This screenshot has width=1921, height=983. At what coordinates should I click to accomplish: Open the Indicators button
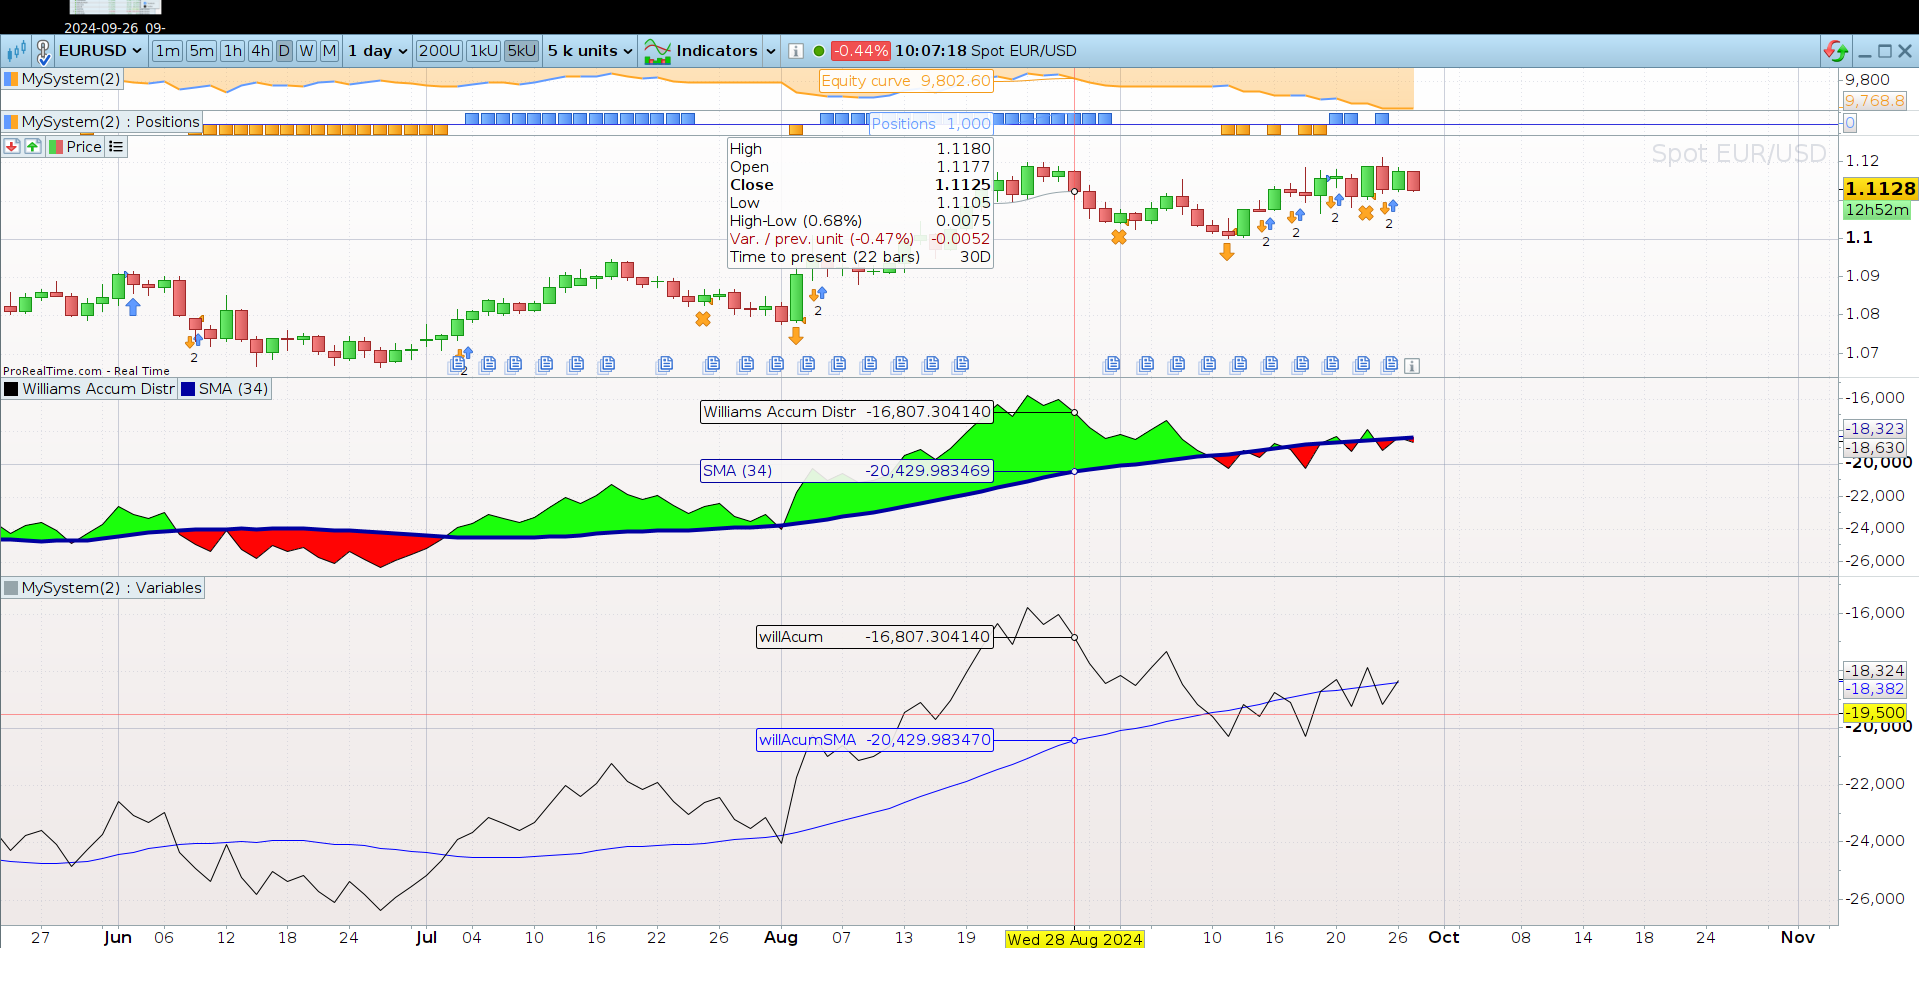(x=701, y=51)
